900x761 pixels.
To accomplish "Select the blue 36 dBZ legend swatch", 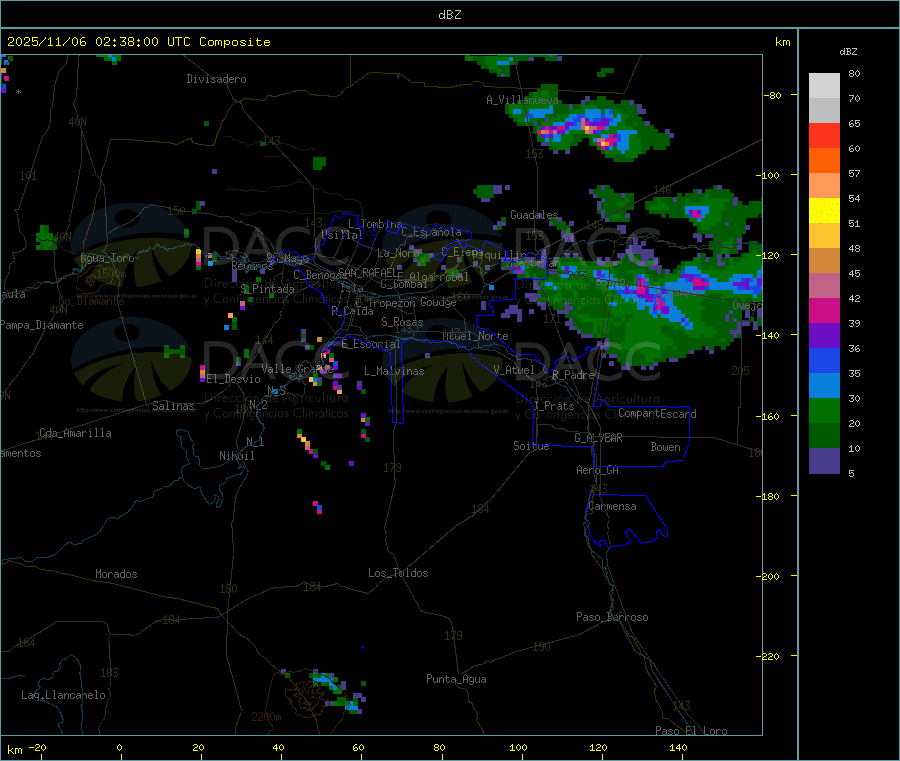I will point(824,360).
